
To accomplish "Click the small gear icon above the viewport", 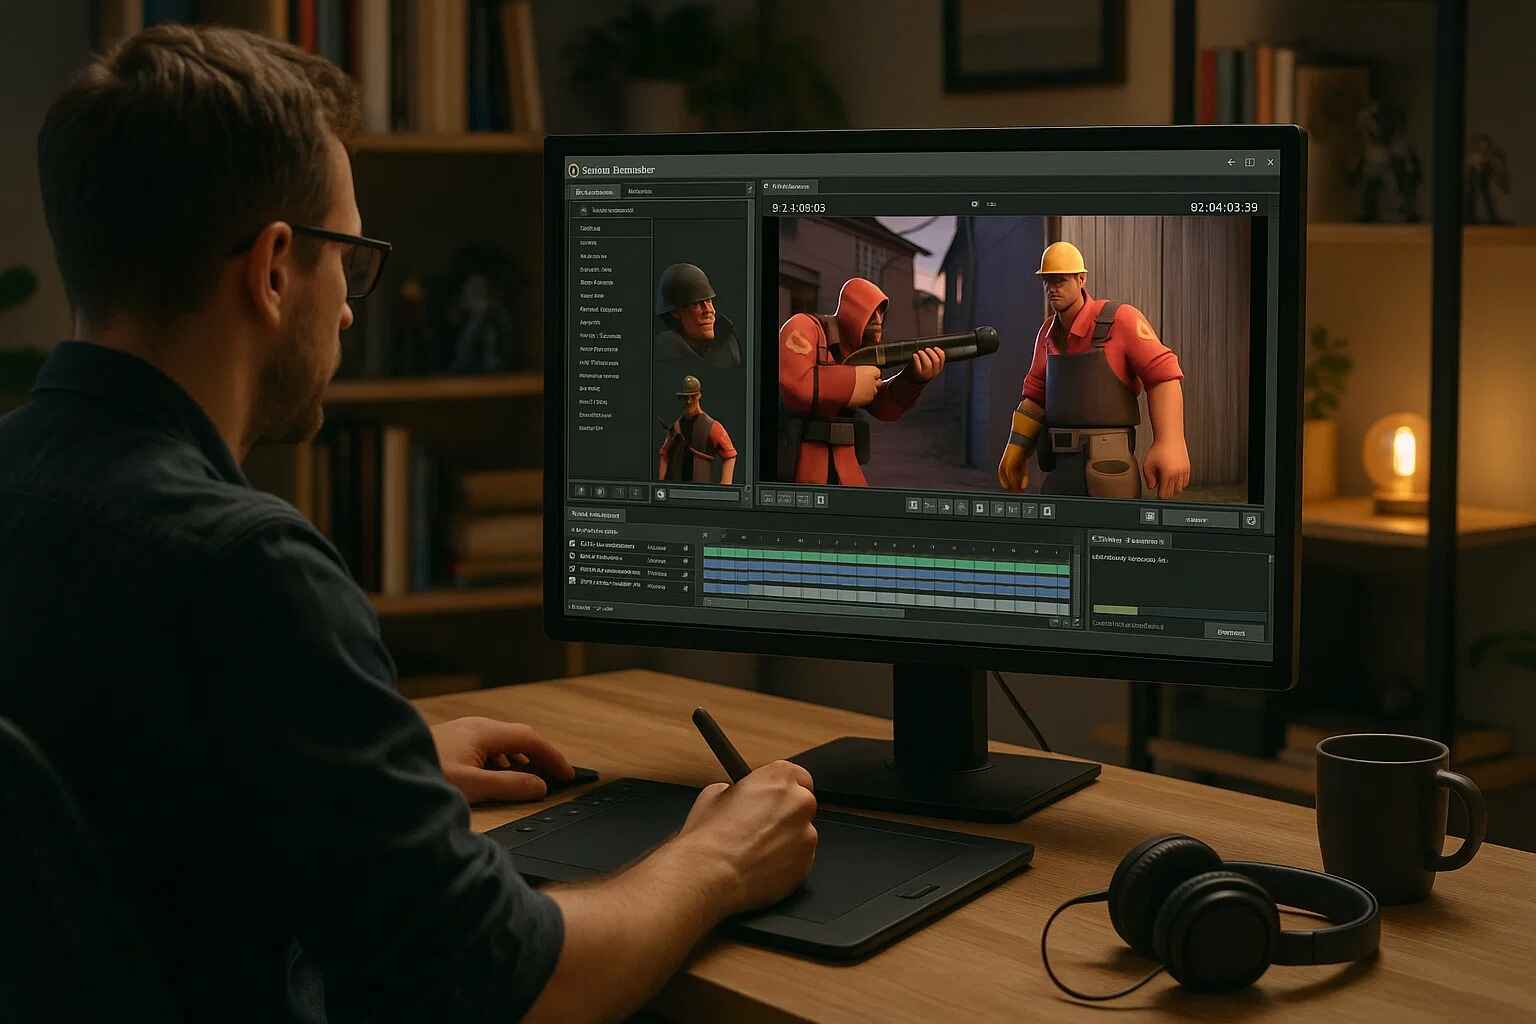I will [x=975, y=204].
